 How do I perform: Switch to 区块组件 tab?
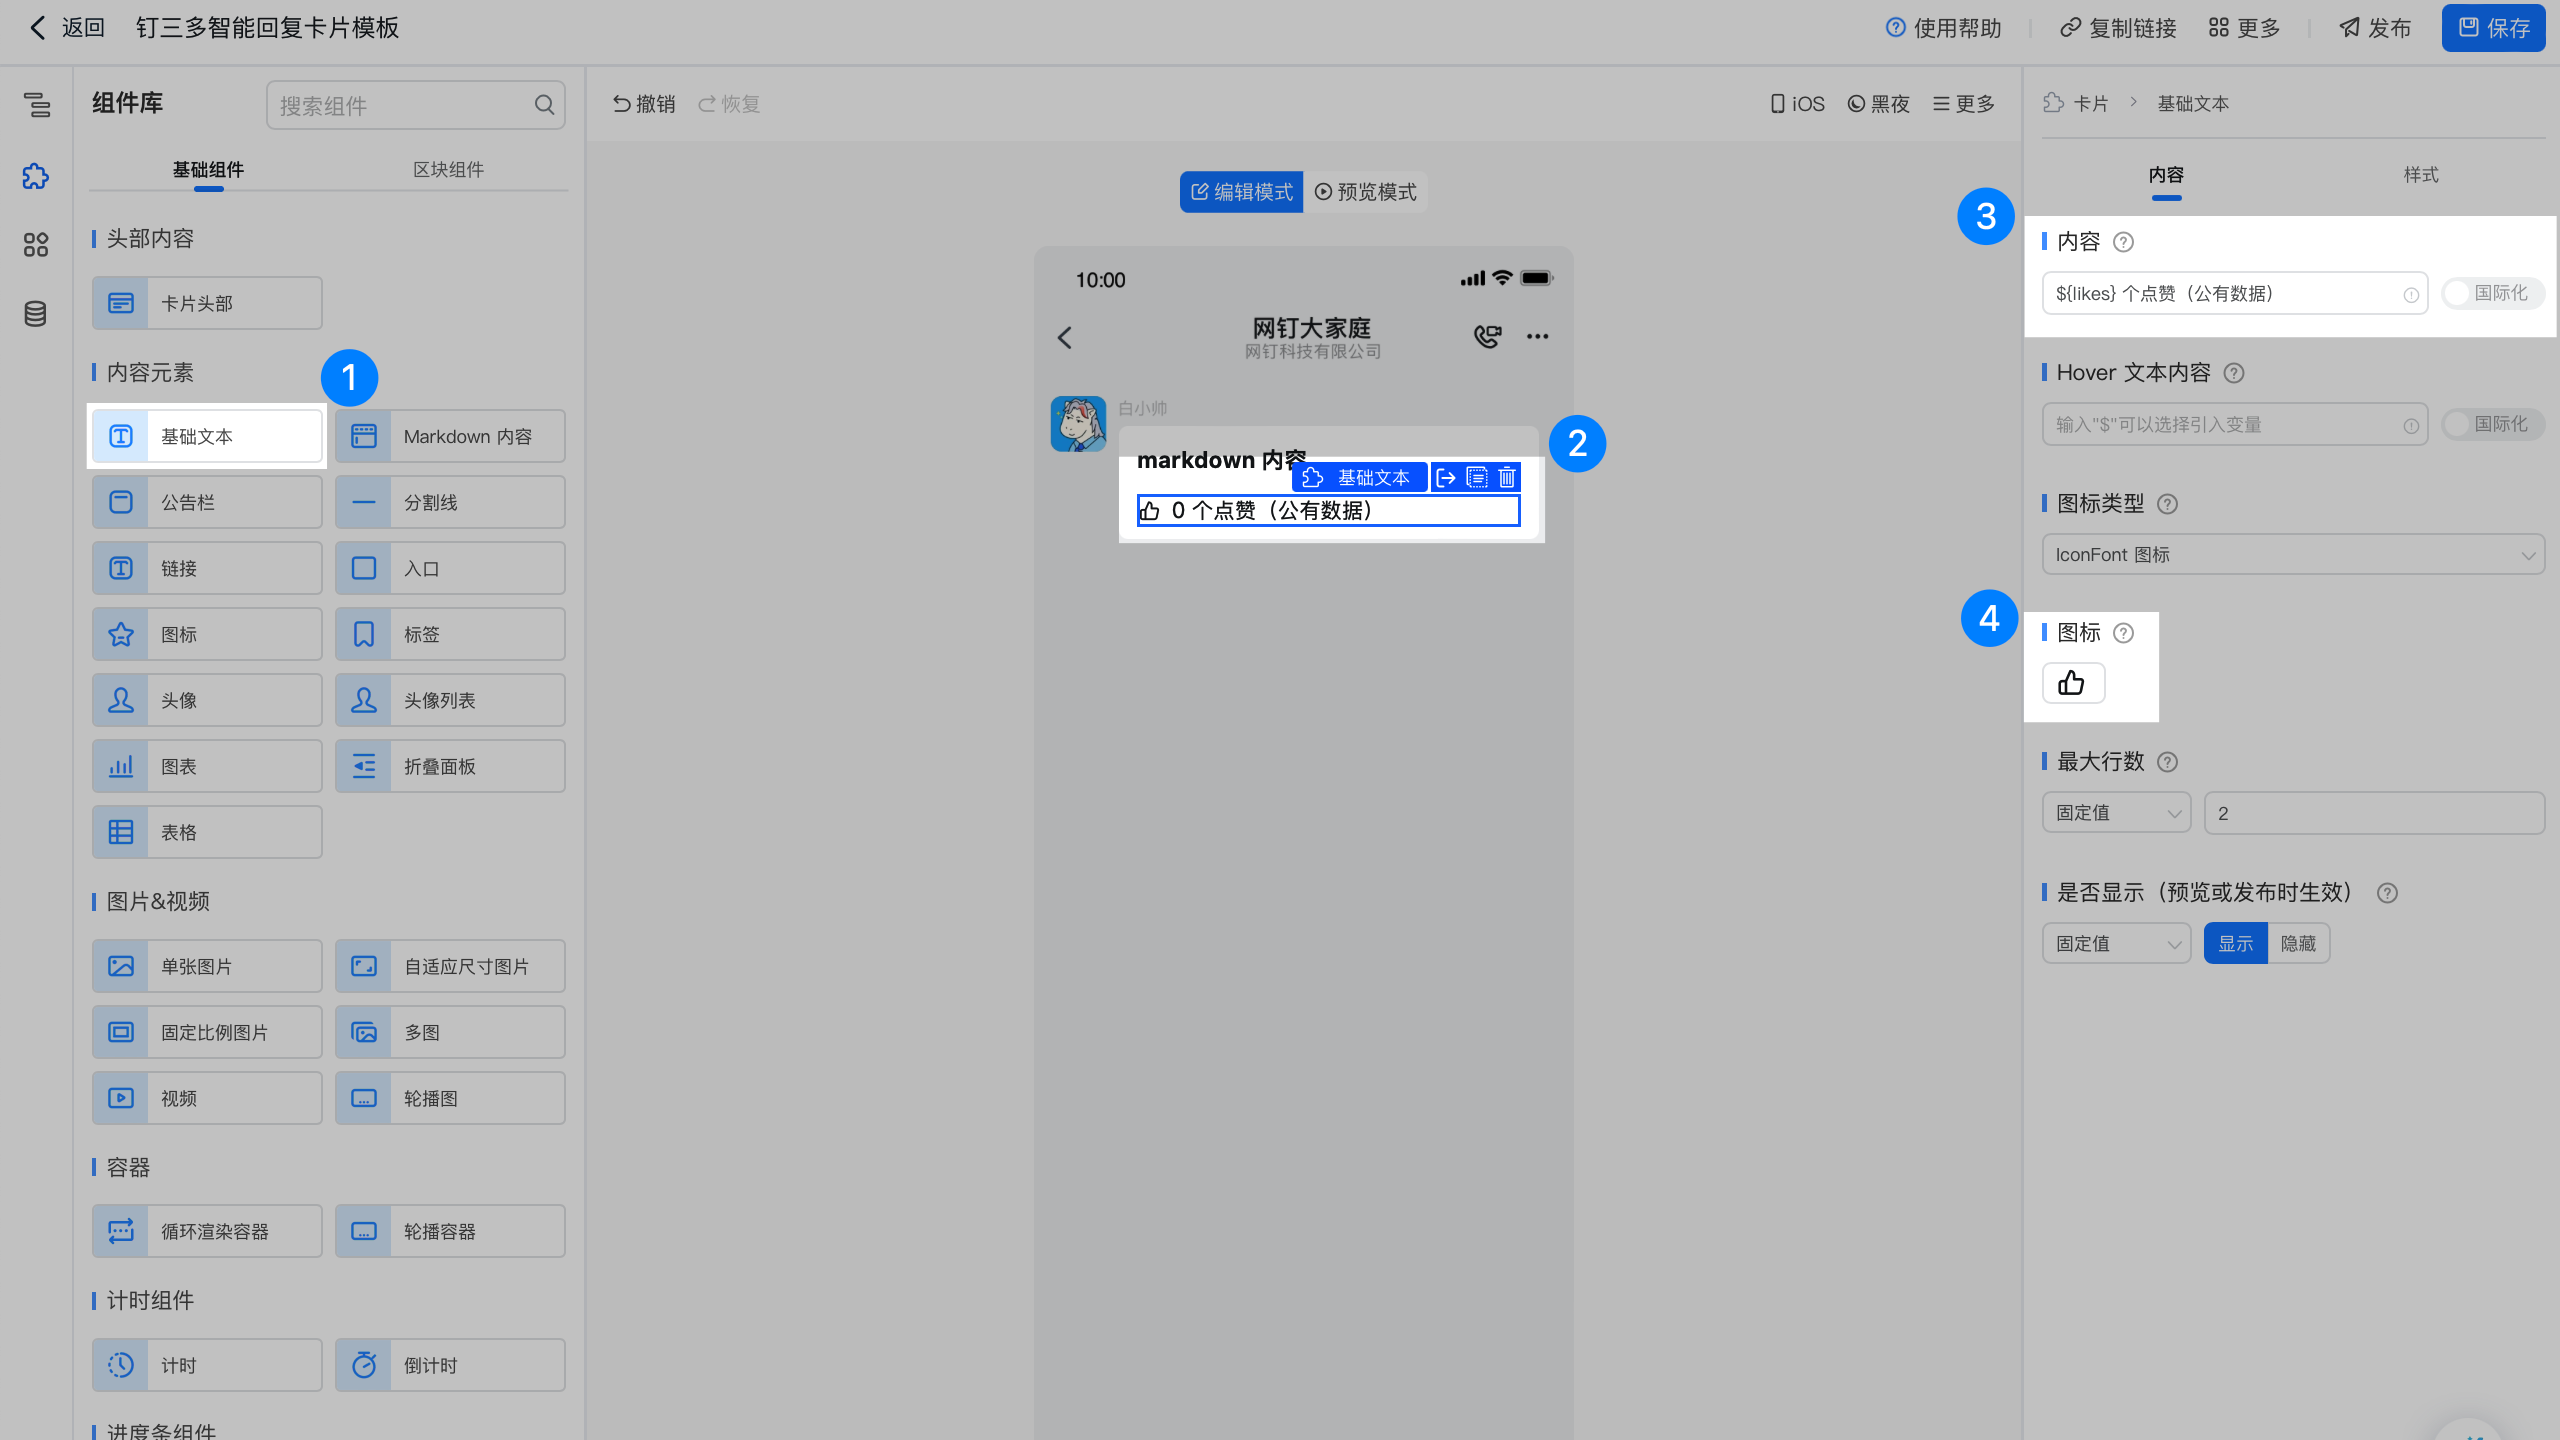[x=448, y=170]
